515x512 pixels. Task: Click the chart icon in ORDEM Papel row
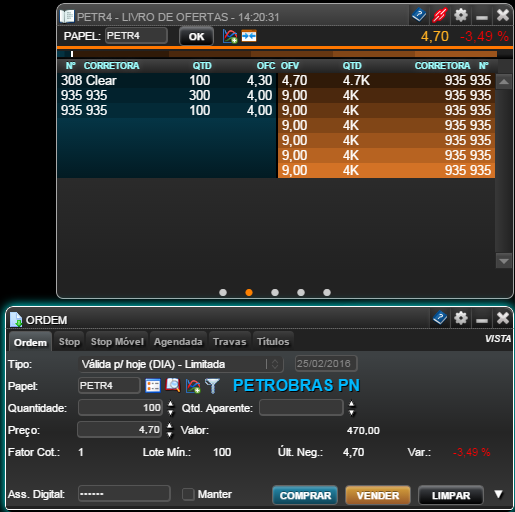193,386
